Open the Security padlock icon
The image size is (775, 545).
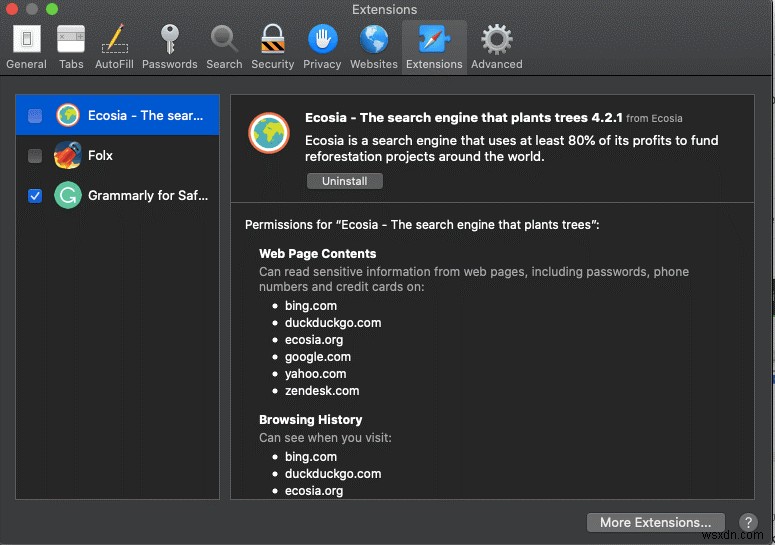point(273,39)
